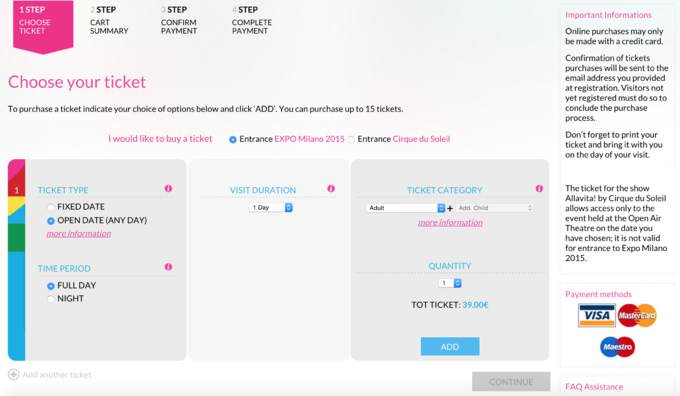This screenshot has height=396, width=680.
Task: Open the Visit Duration info icon
Action: 331,189
